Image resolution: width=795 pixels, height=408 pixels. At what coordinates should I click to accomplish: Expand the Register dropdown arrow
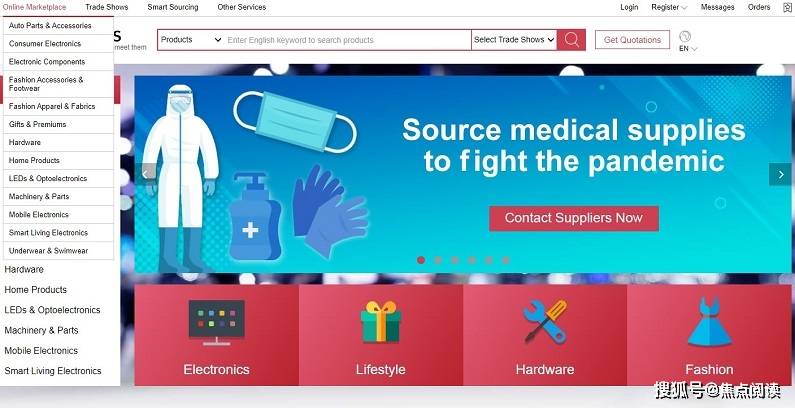[x=684, y=8]
